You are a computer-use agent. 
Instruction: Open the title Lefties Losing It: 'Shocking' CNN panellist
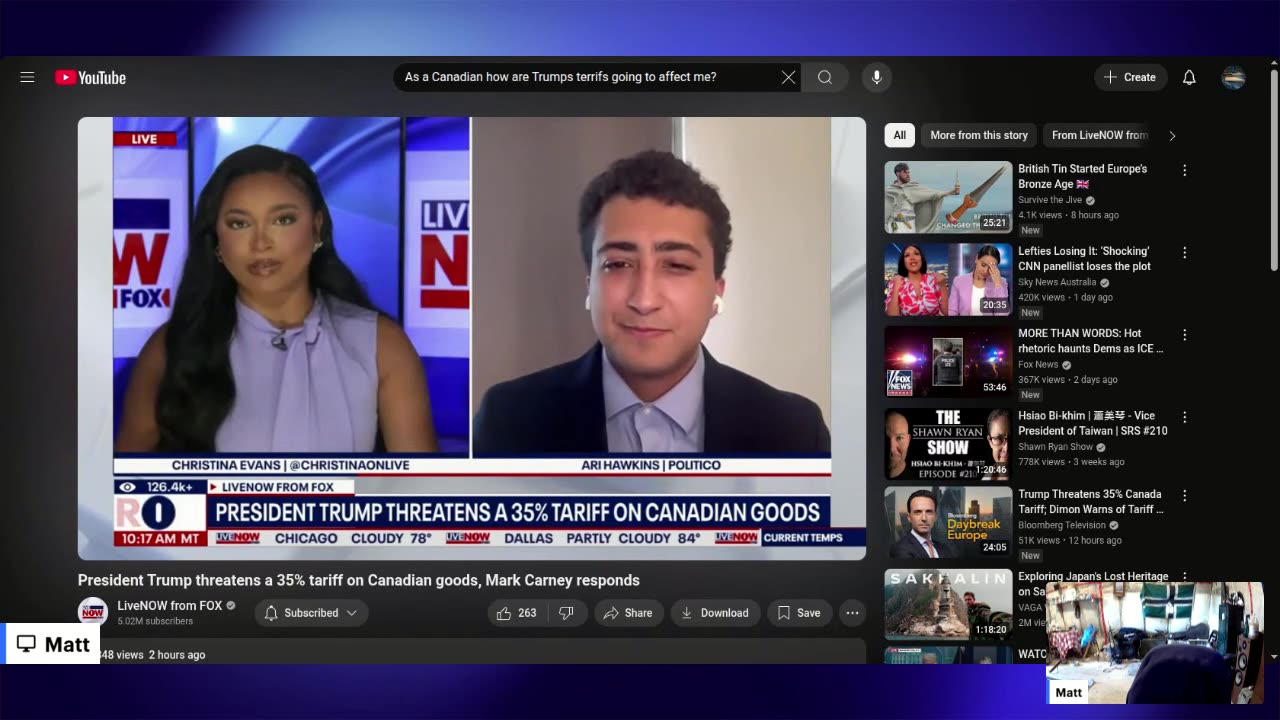coord(1084,258)
